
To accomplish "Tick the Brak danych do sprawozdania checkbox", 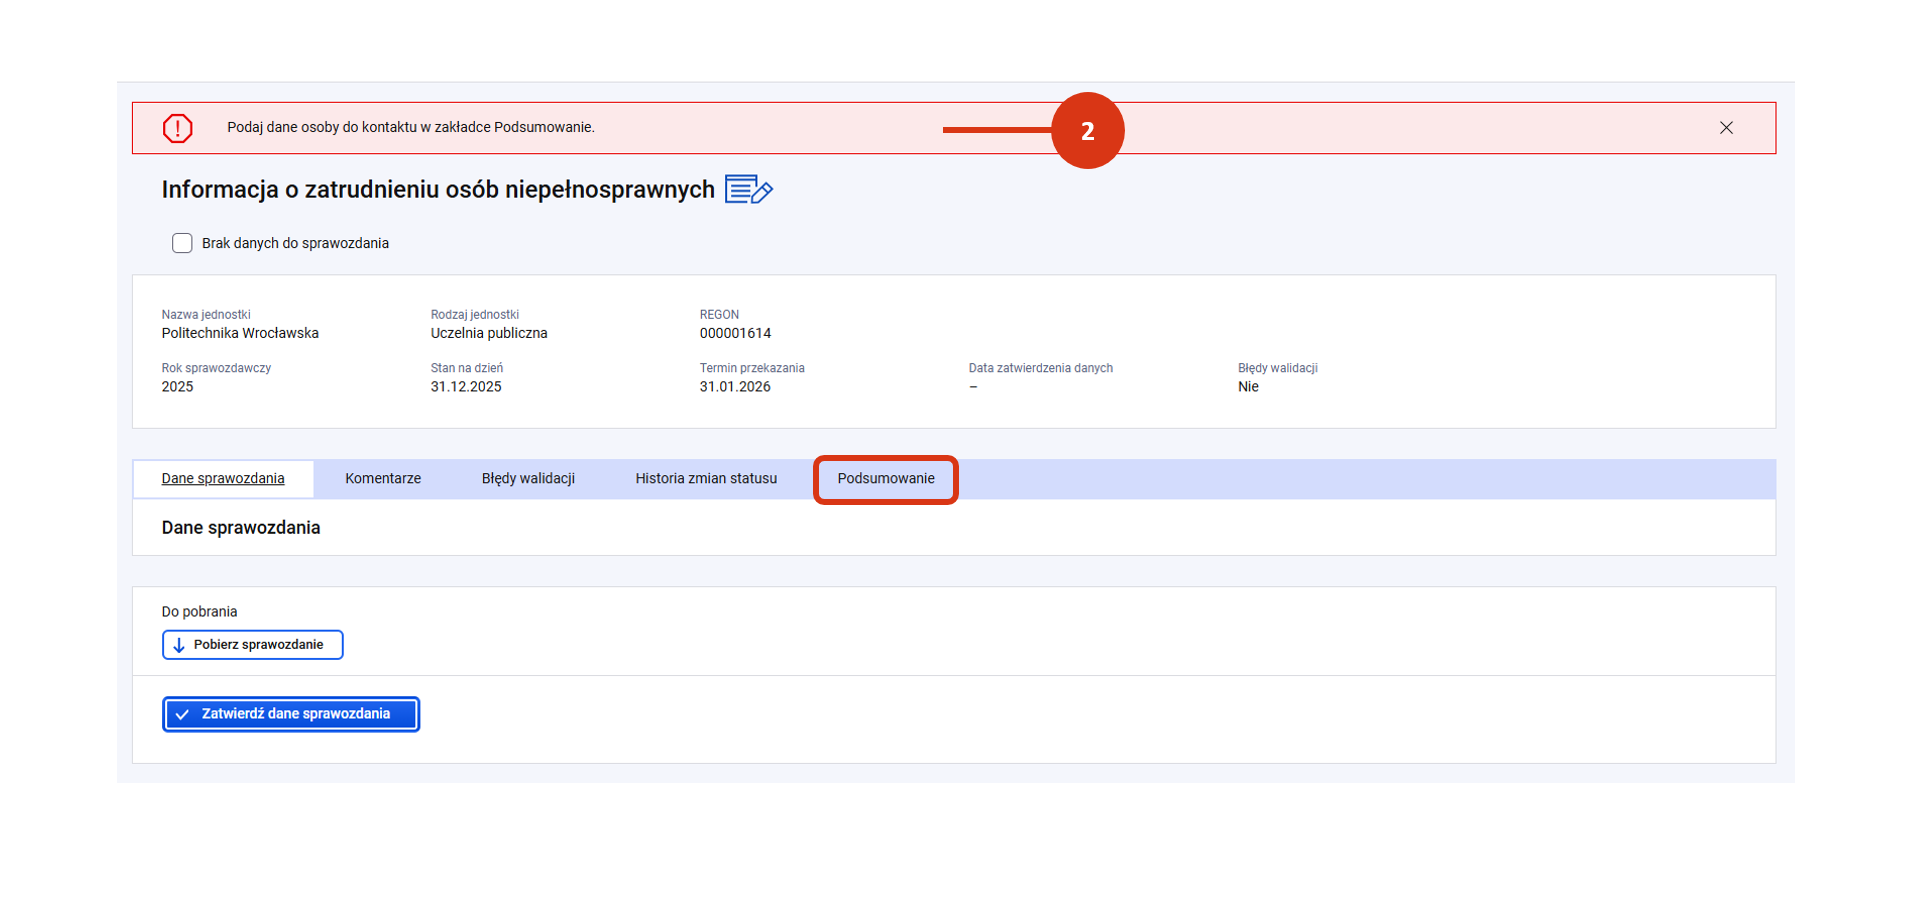I will tap(182, 243).
